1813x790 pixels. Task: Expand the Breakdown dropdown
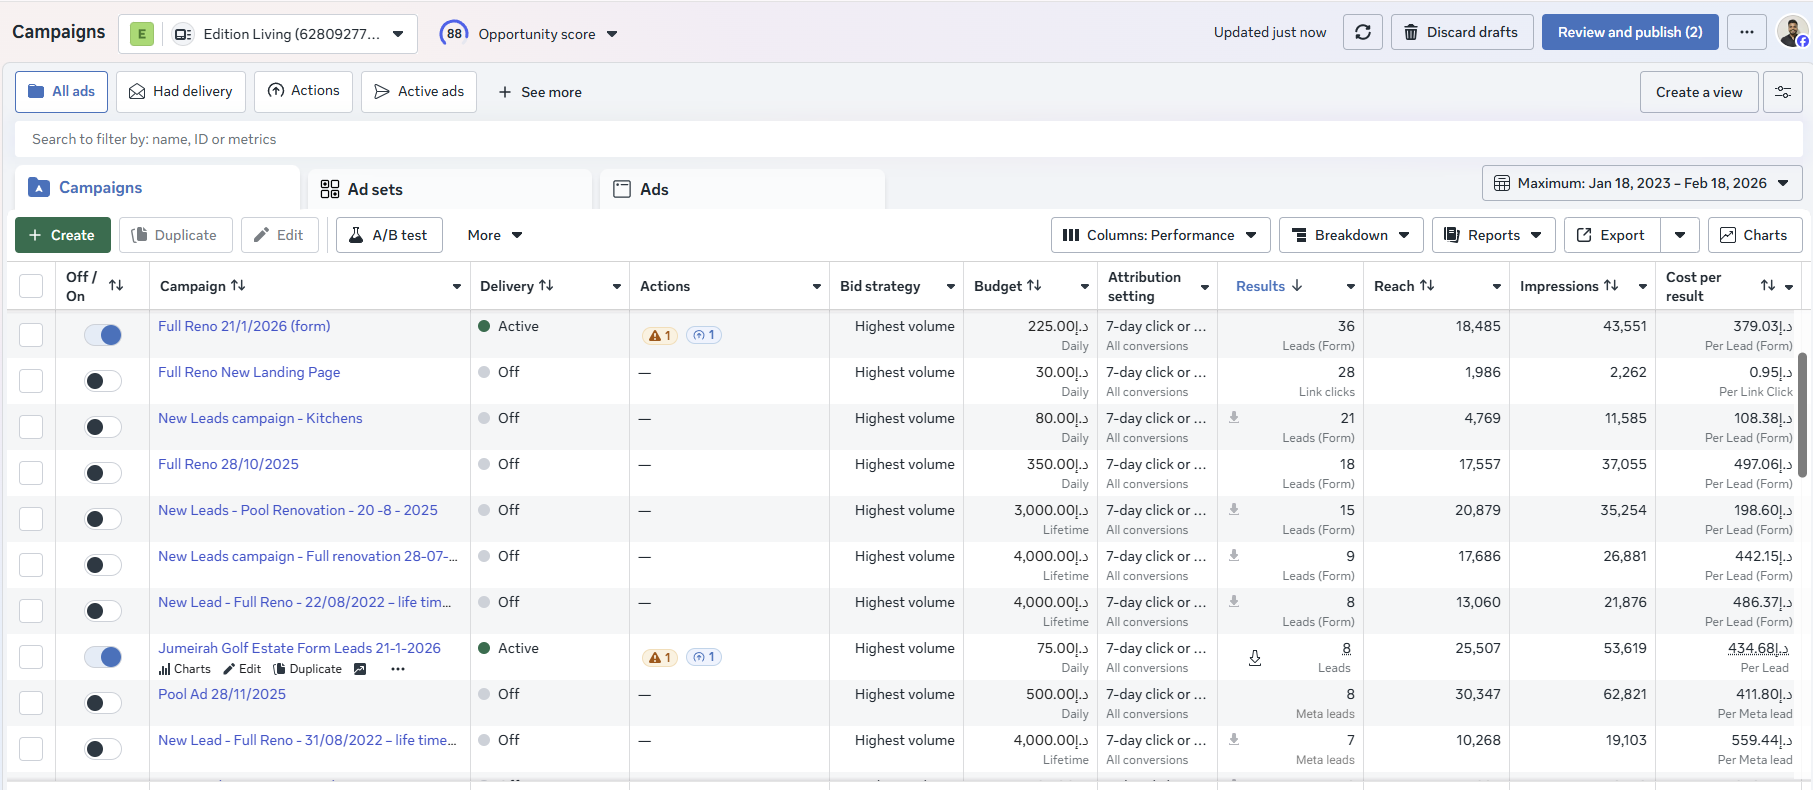[1351, 235]
